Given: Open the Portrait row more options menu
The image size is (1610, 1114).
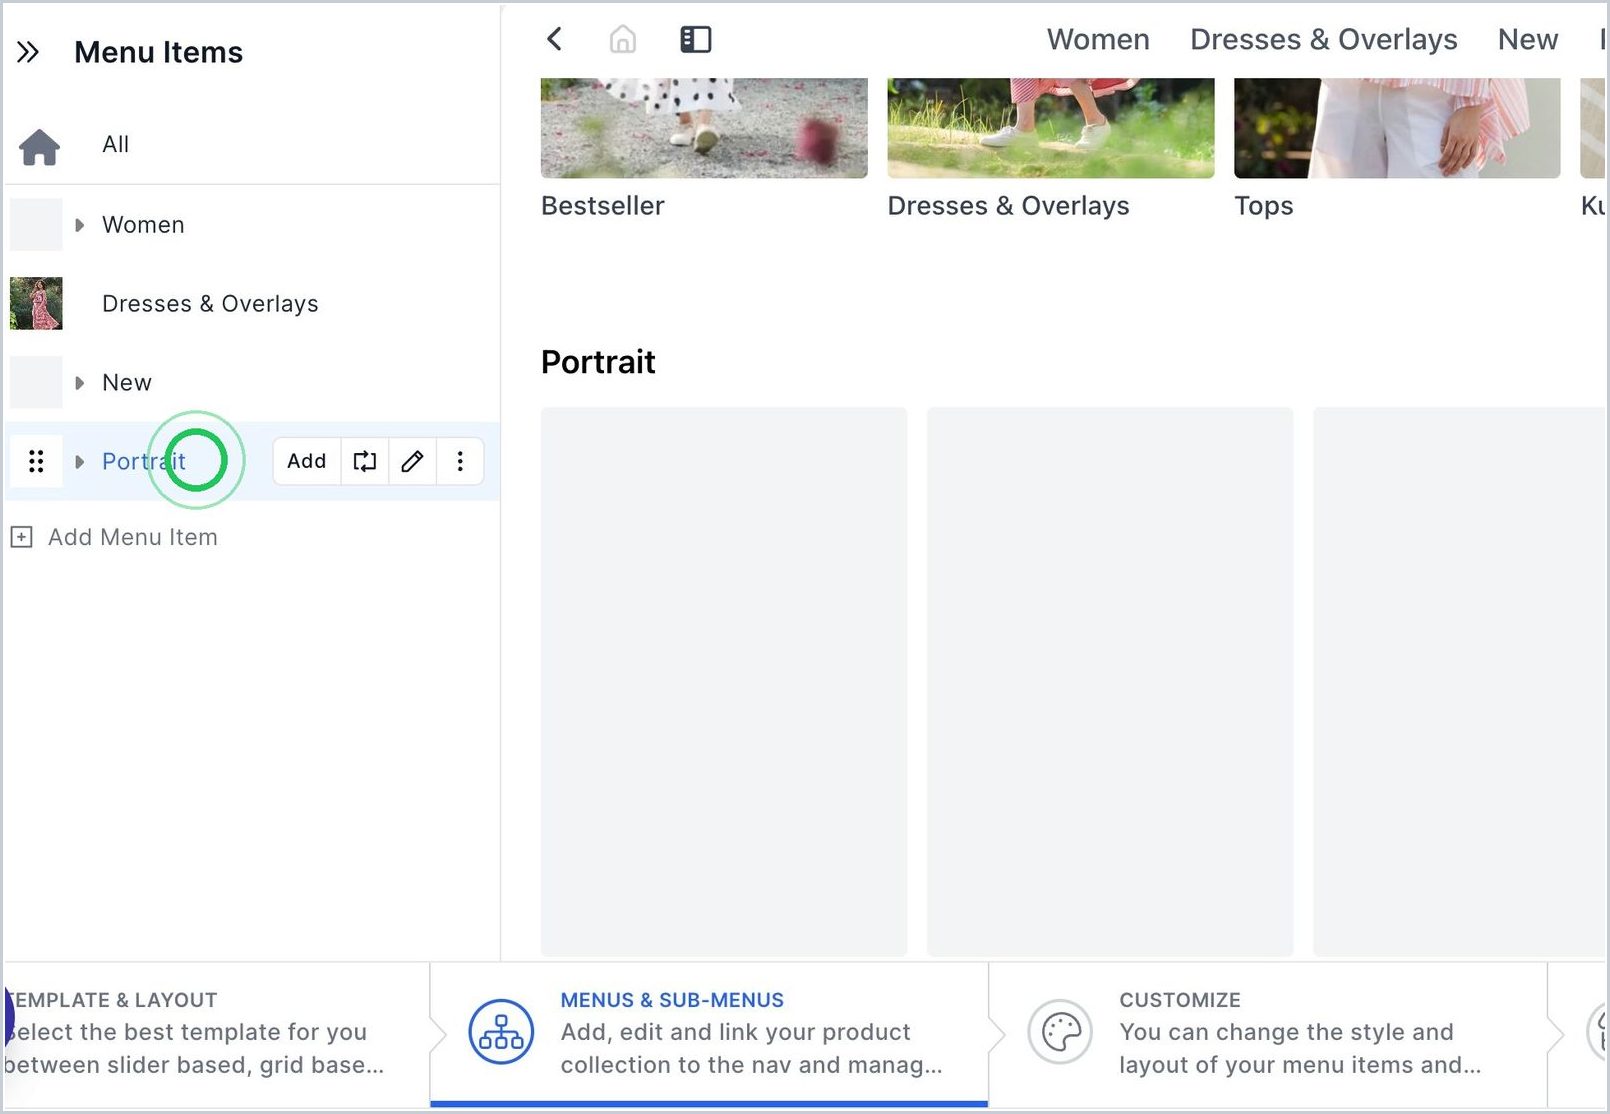Looking at the screenshot, I should click(460, 461).
